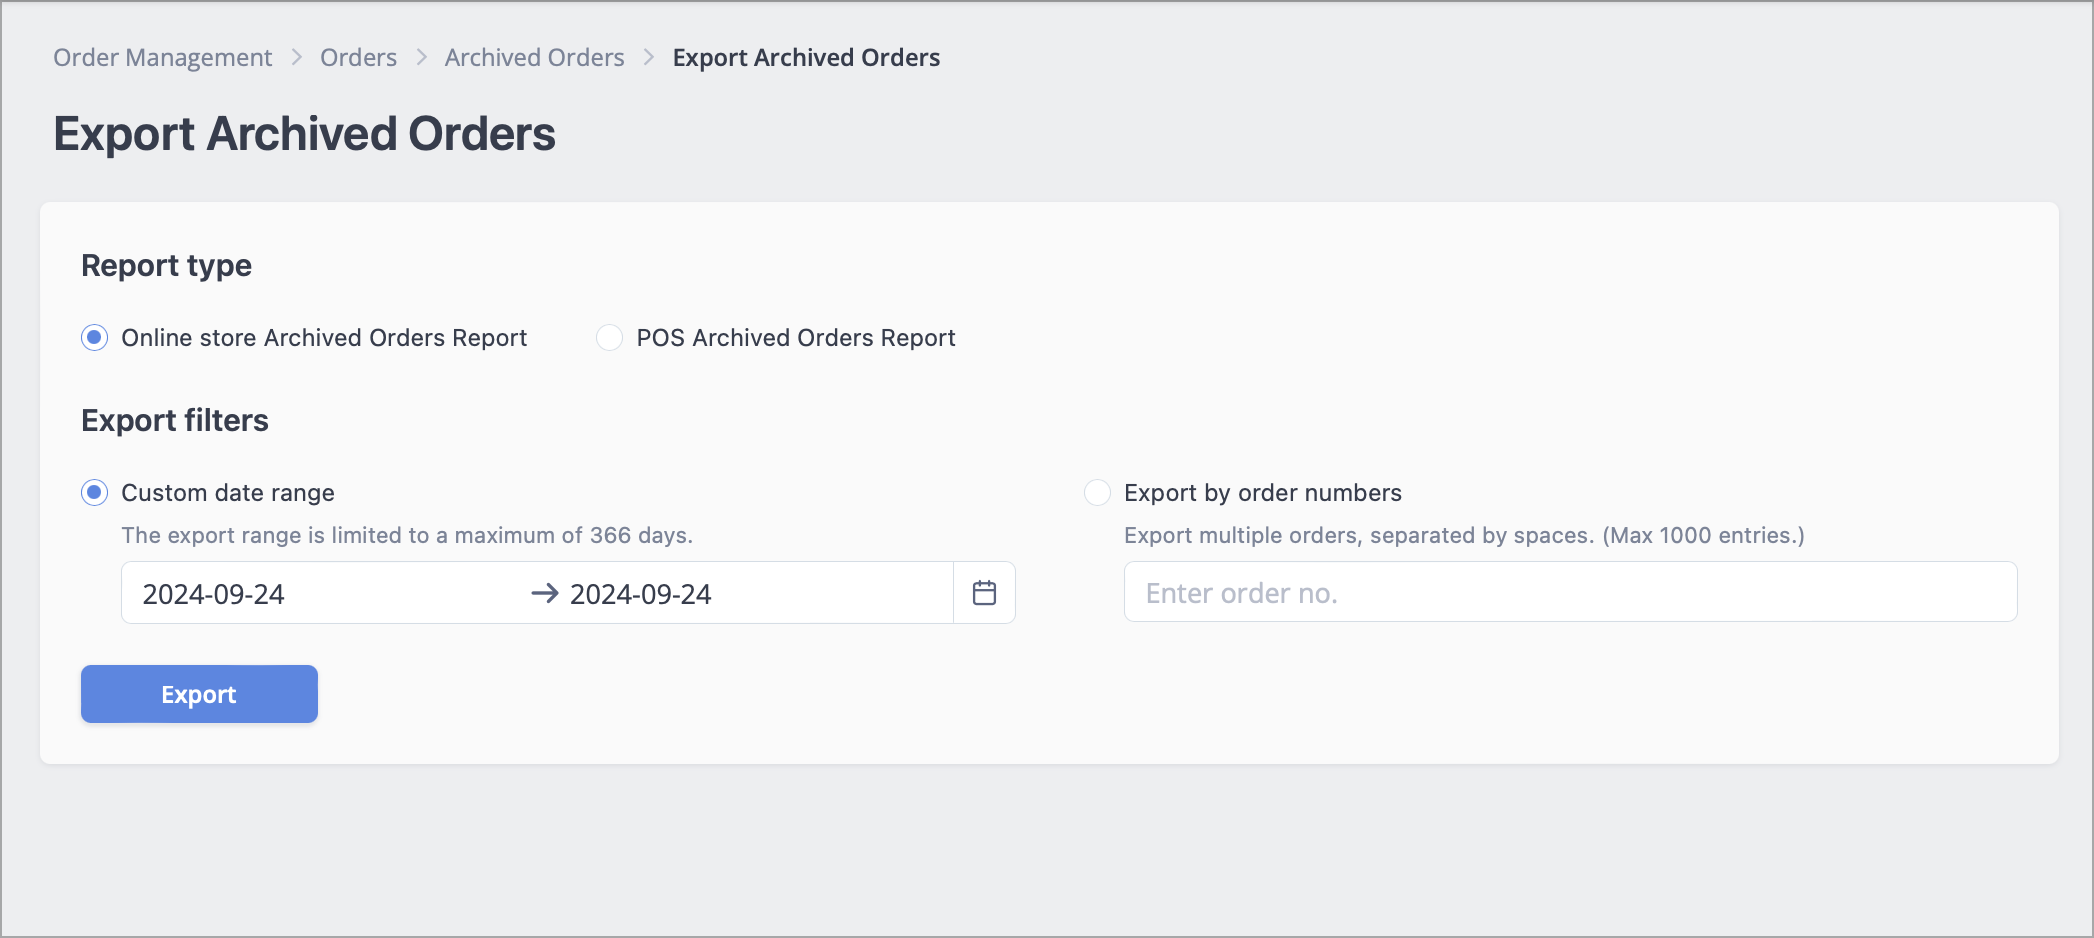Click breadcrumb chevron after Orders
Screen dimensions: 2094x938
coord(421,58)
